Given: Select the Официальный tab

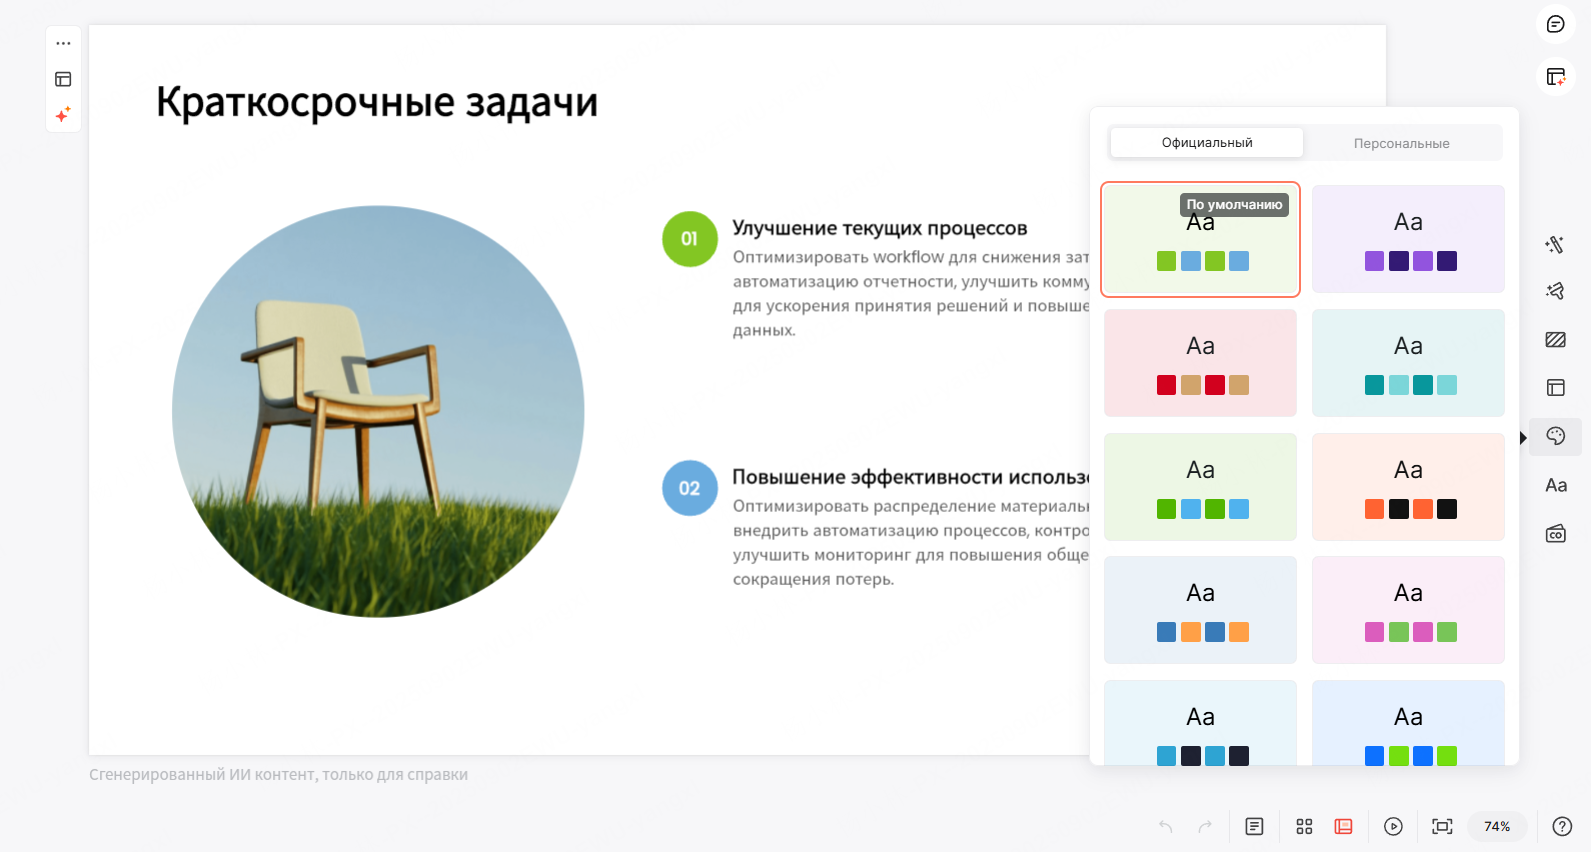Looking at the screenshot, I should click(x=1206, y=143).
